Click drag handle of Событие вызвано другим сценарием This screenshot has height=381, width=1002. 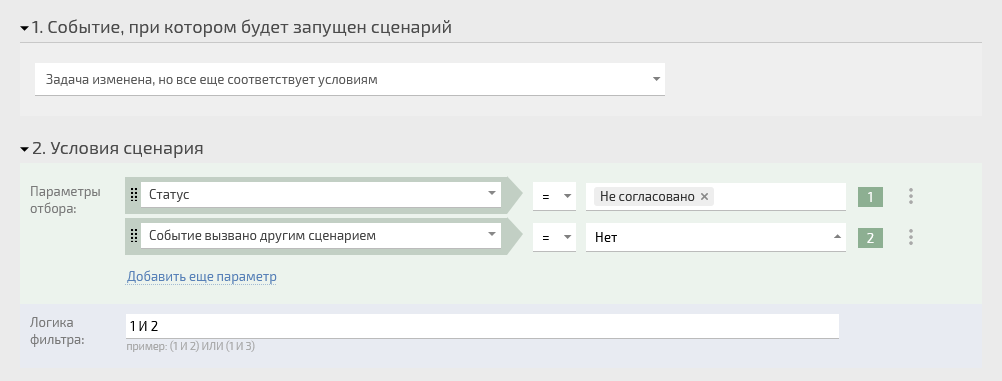pos(134,236)
